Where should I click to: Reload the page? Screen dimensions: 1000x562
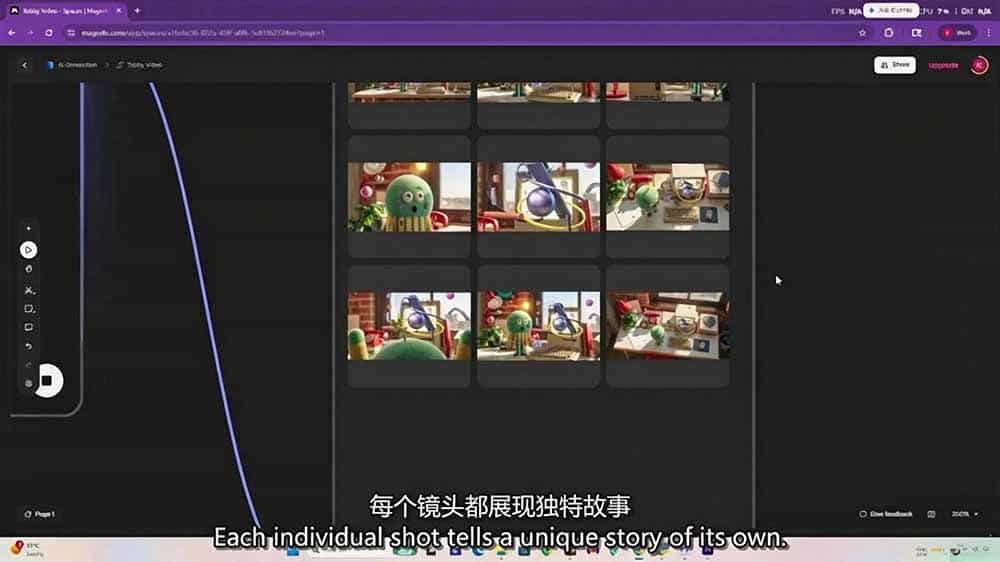49,33
